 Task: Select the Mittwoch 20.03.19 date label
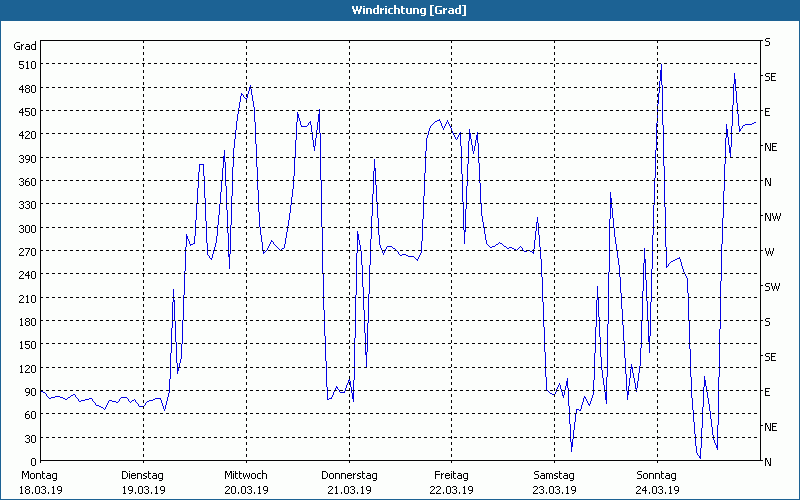click(x=245, y=482)
